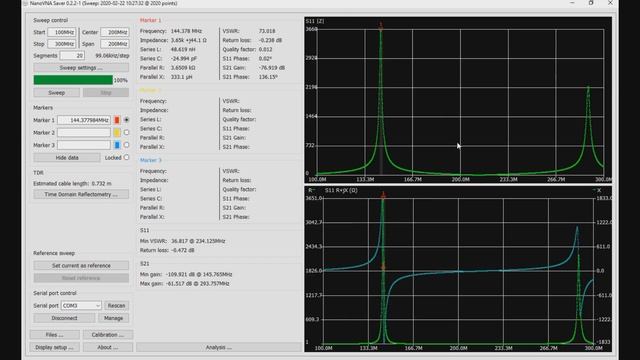The width and height of the screenshot is (640, 360).
Task: Click the empty Marker 3 frequency field
Action: (84, 145)
